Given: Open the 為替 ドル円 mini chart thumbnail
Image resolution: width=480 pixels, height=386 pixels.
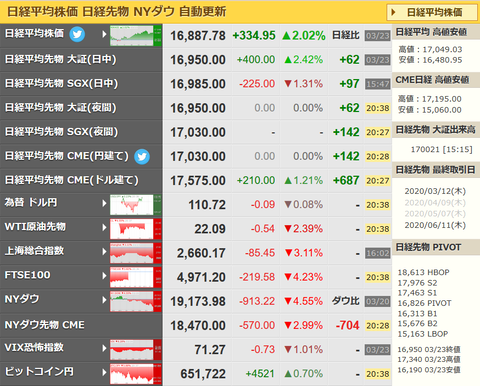Looking at the screenshot, I should pos(136,205).
